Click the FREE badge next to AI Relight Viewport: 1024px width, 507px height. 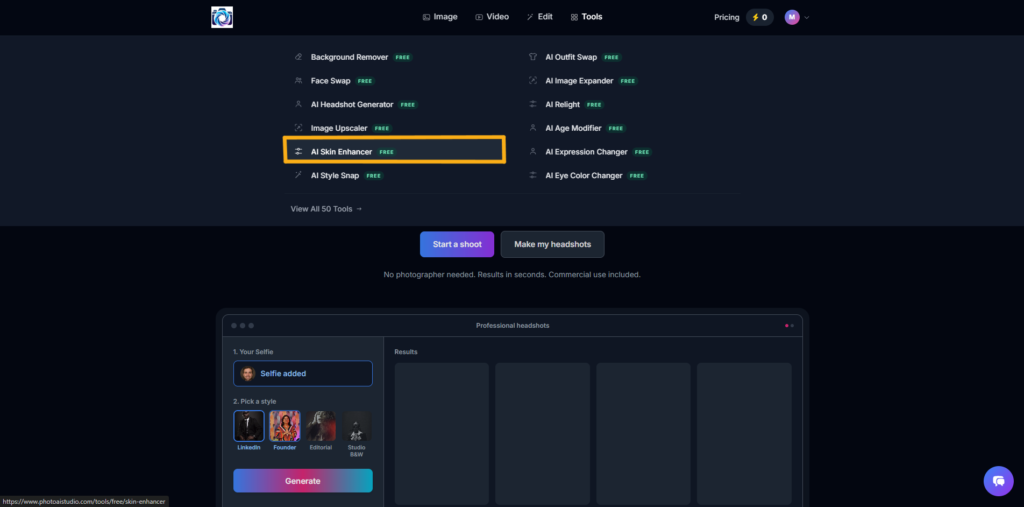594,105
